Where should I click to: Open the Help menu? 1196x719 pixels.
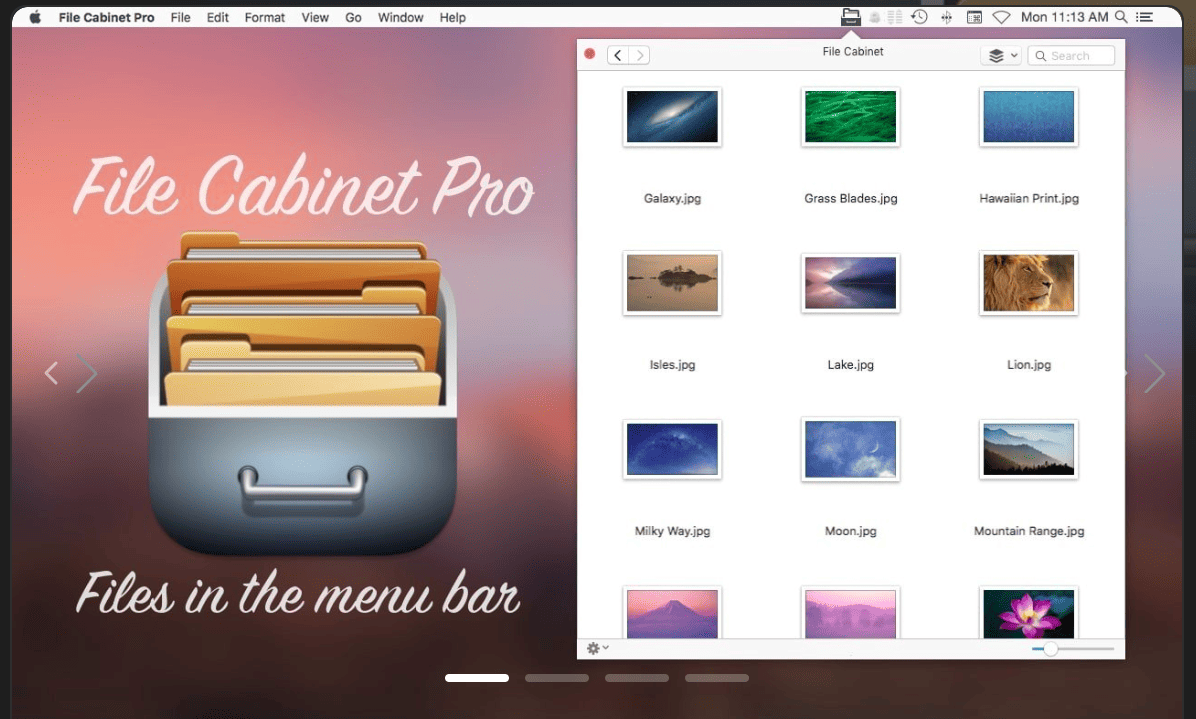coord(452,17)
